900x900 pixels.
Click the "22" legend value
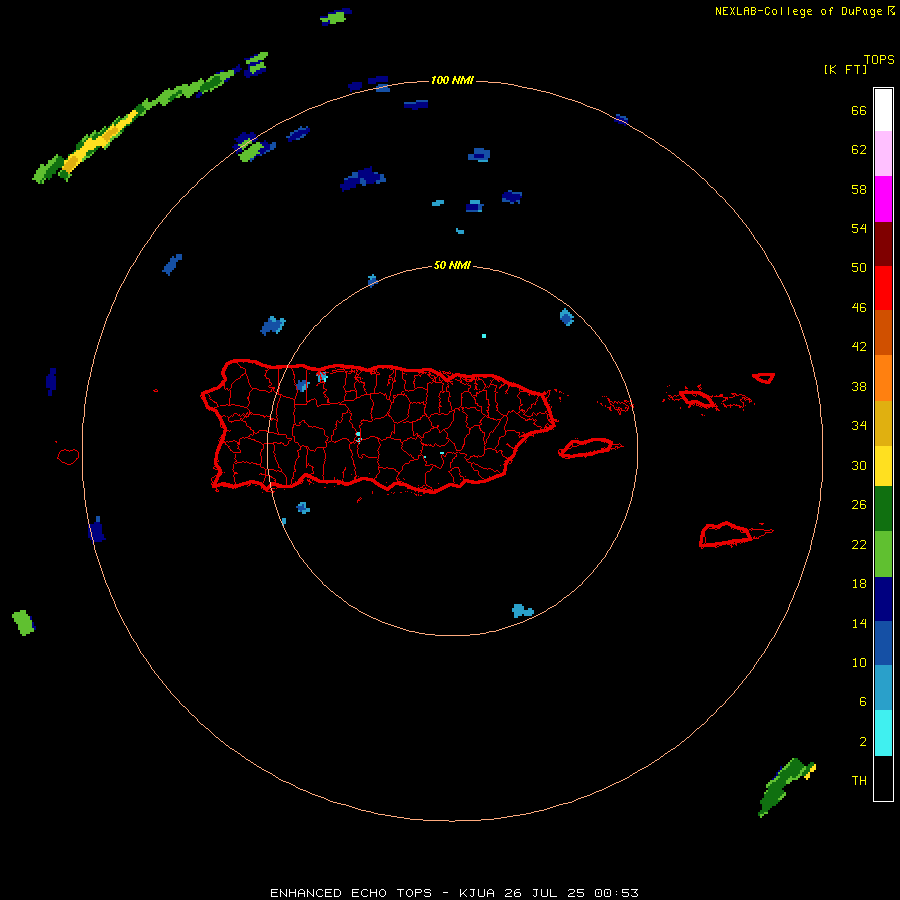859,545
